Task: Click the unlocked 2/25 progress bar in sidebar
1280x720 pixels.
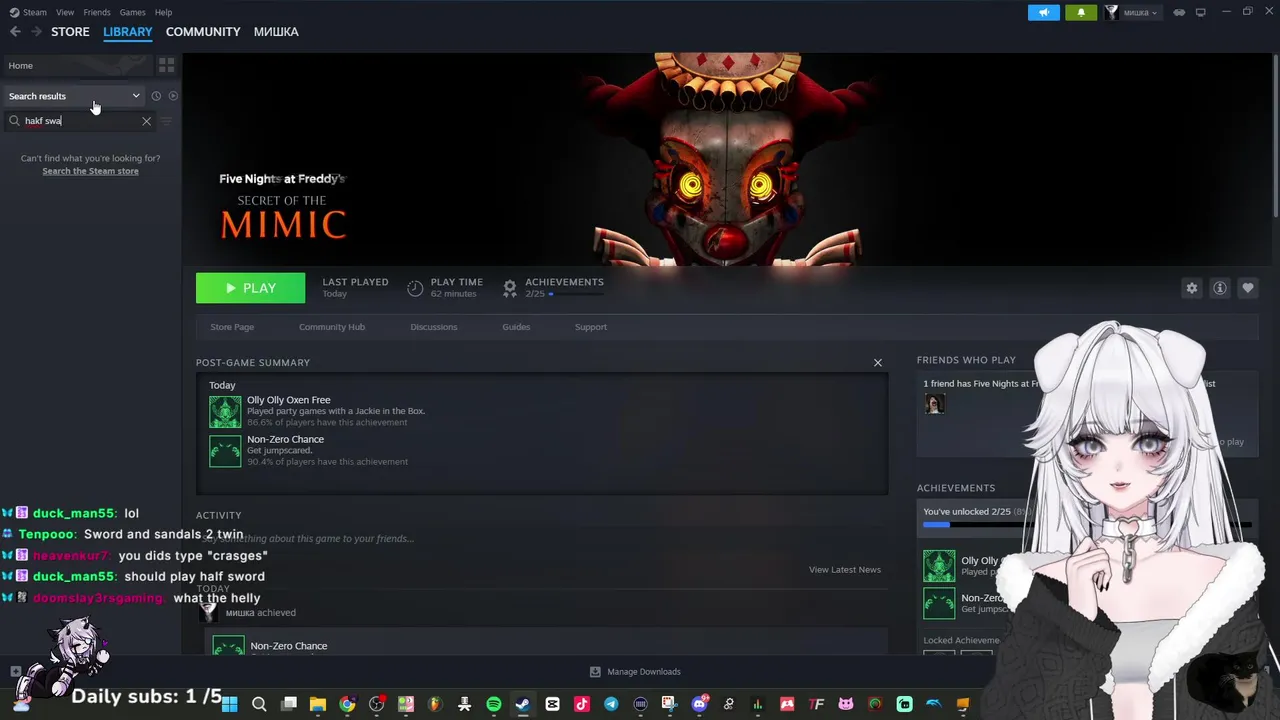Action: pos(1087,525)
